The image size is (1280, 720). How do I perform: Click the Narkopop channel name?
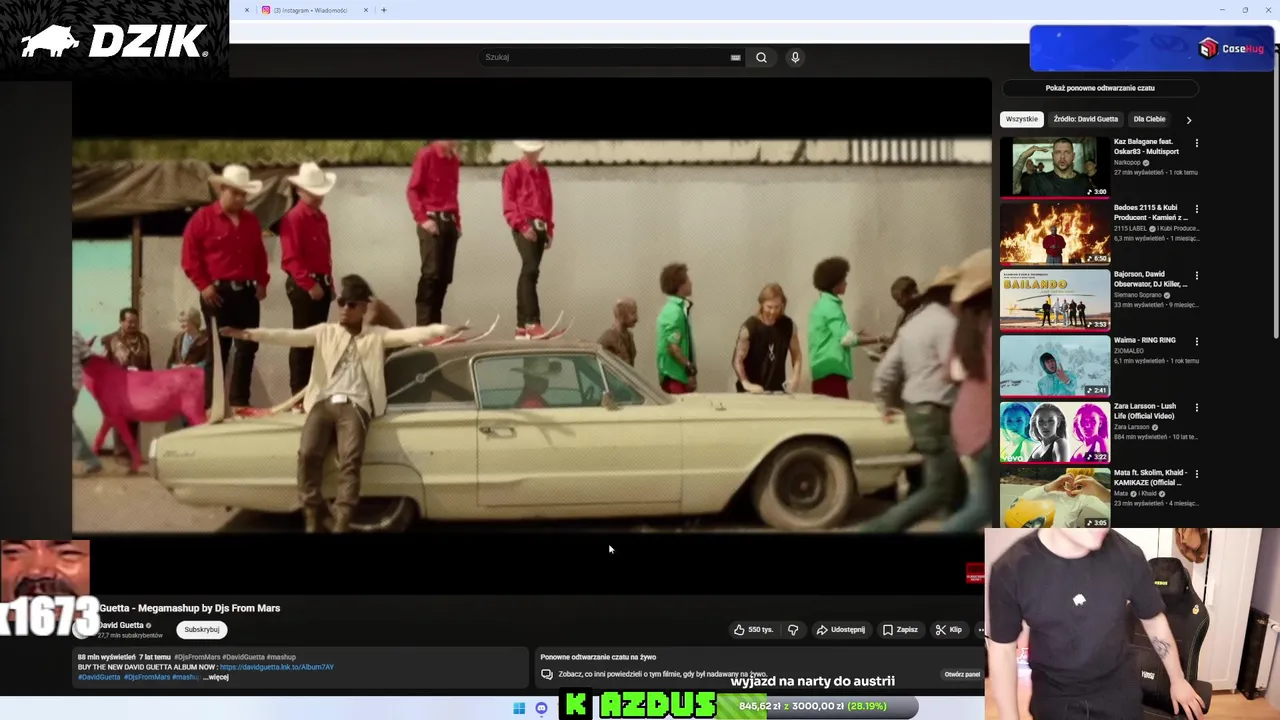[1128, 162]
